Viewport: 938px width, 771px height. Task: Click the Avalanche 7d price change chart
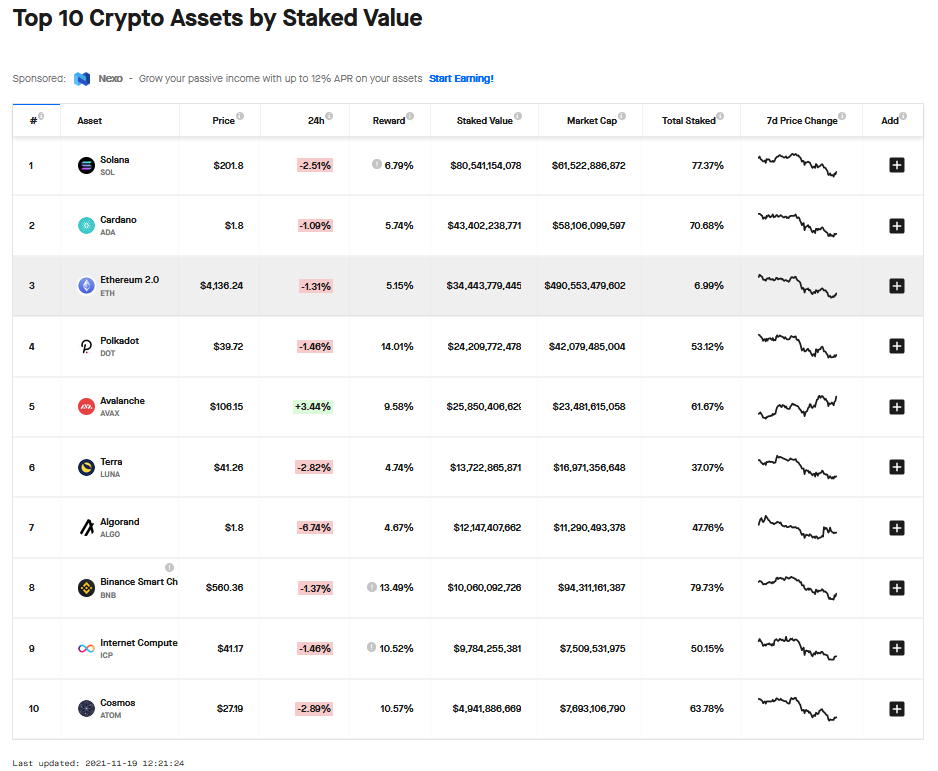click(x=798, y=406)
